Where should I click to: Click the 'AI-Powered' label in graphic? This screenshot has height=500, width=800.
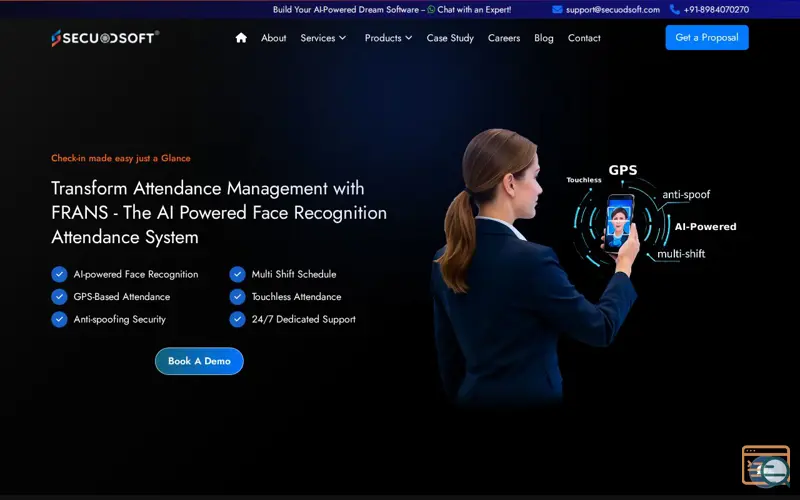tap(706, 227)
